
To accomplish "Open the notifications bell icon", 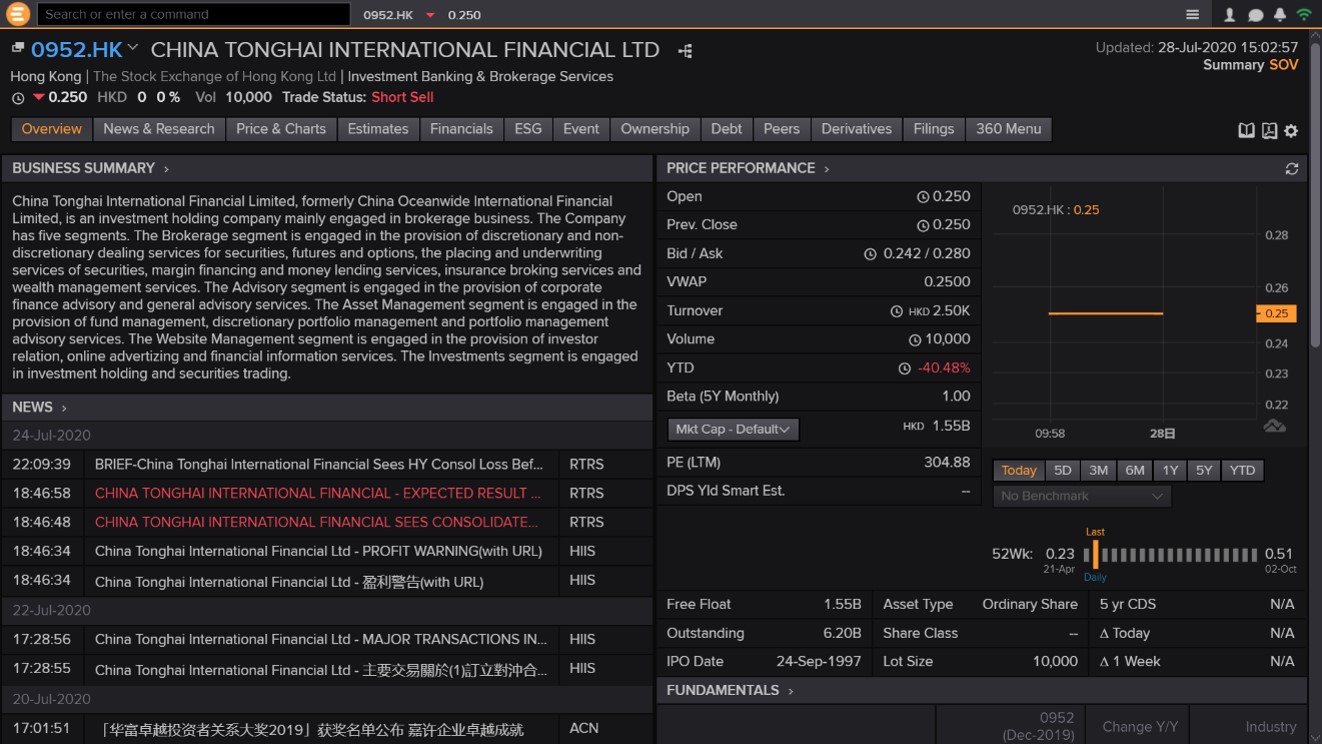I will (x=1280, y=15).
